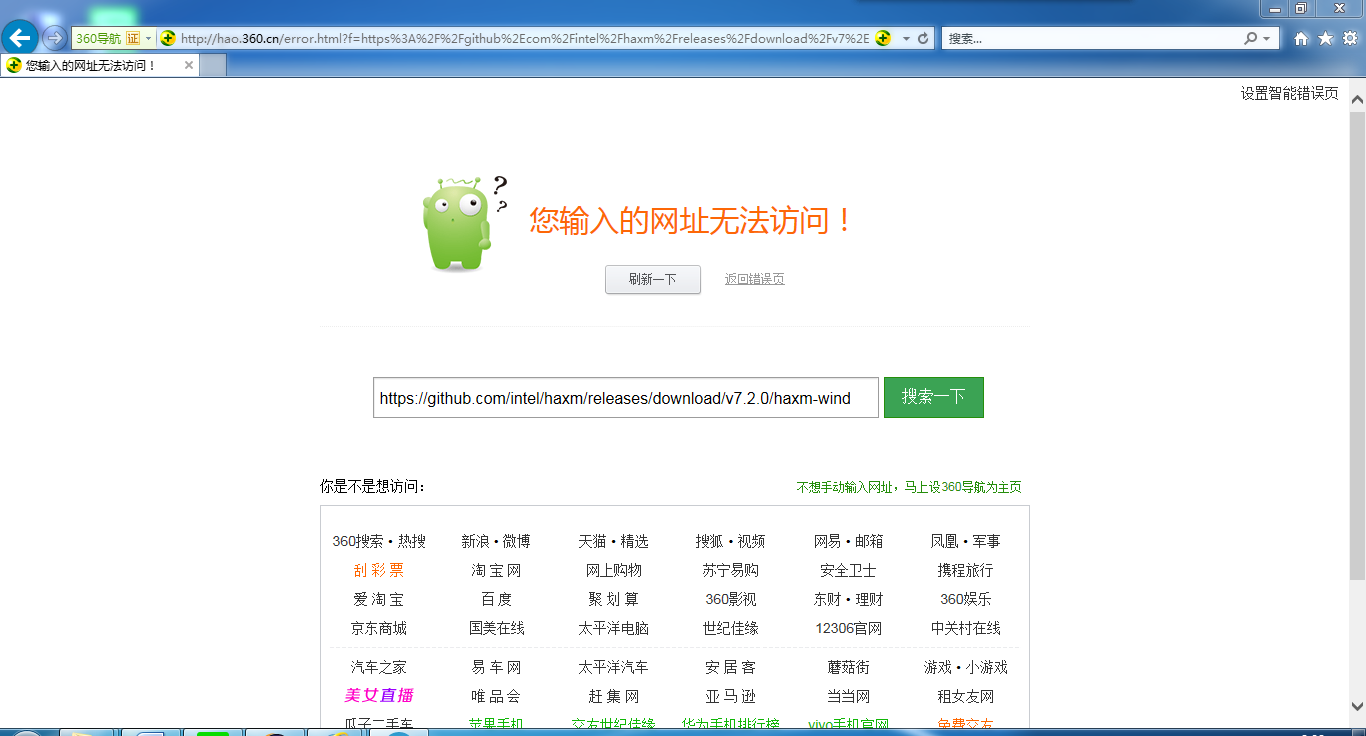Open the 中关村在线 link
The height and width of the screenshot is (736, 1366).
click(965, 628)
